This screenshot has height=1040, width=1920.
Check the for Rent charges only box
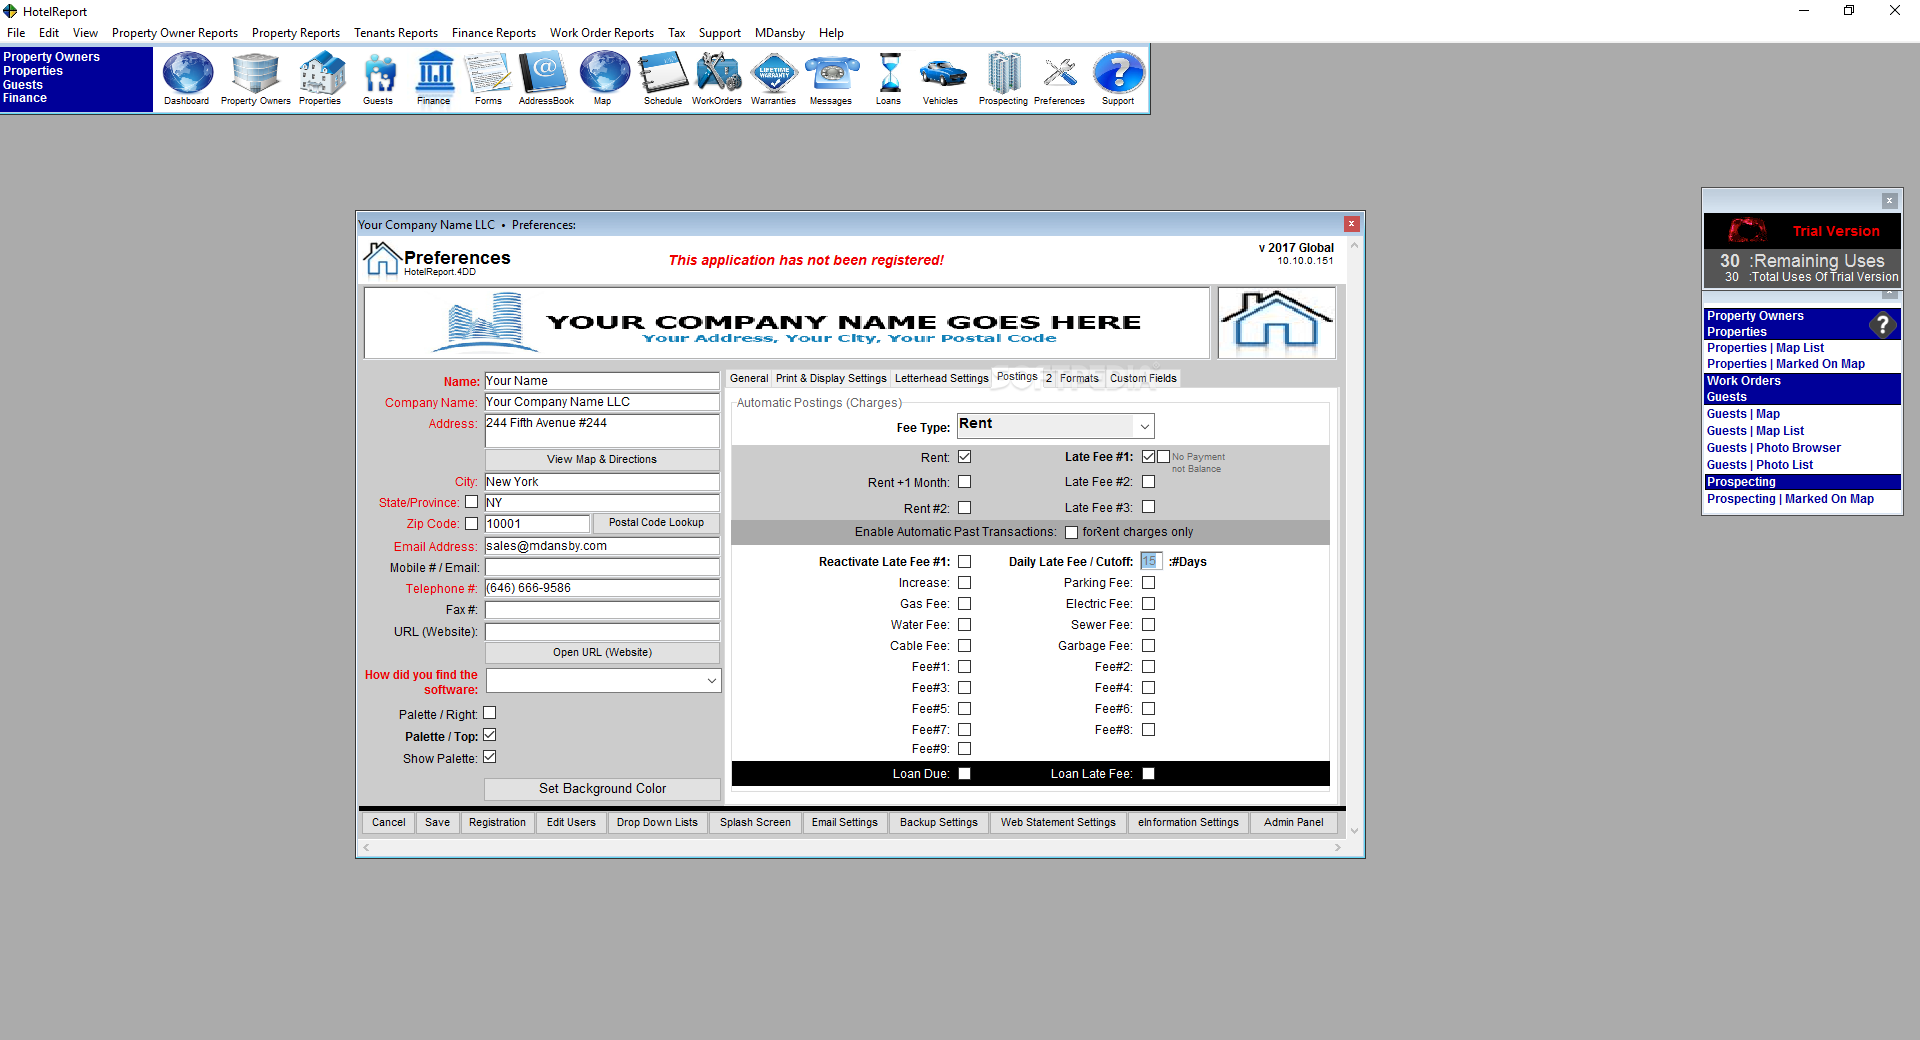coord(1071,532)
